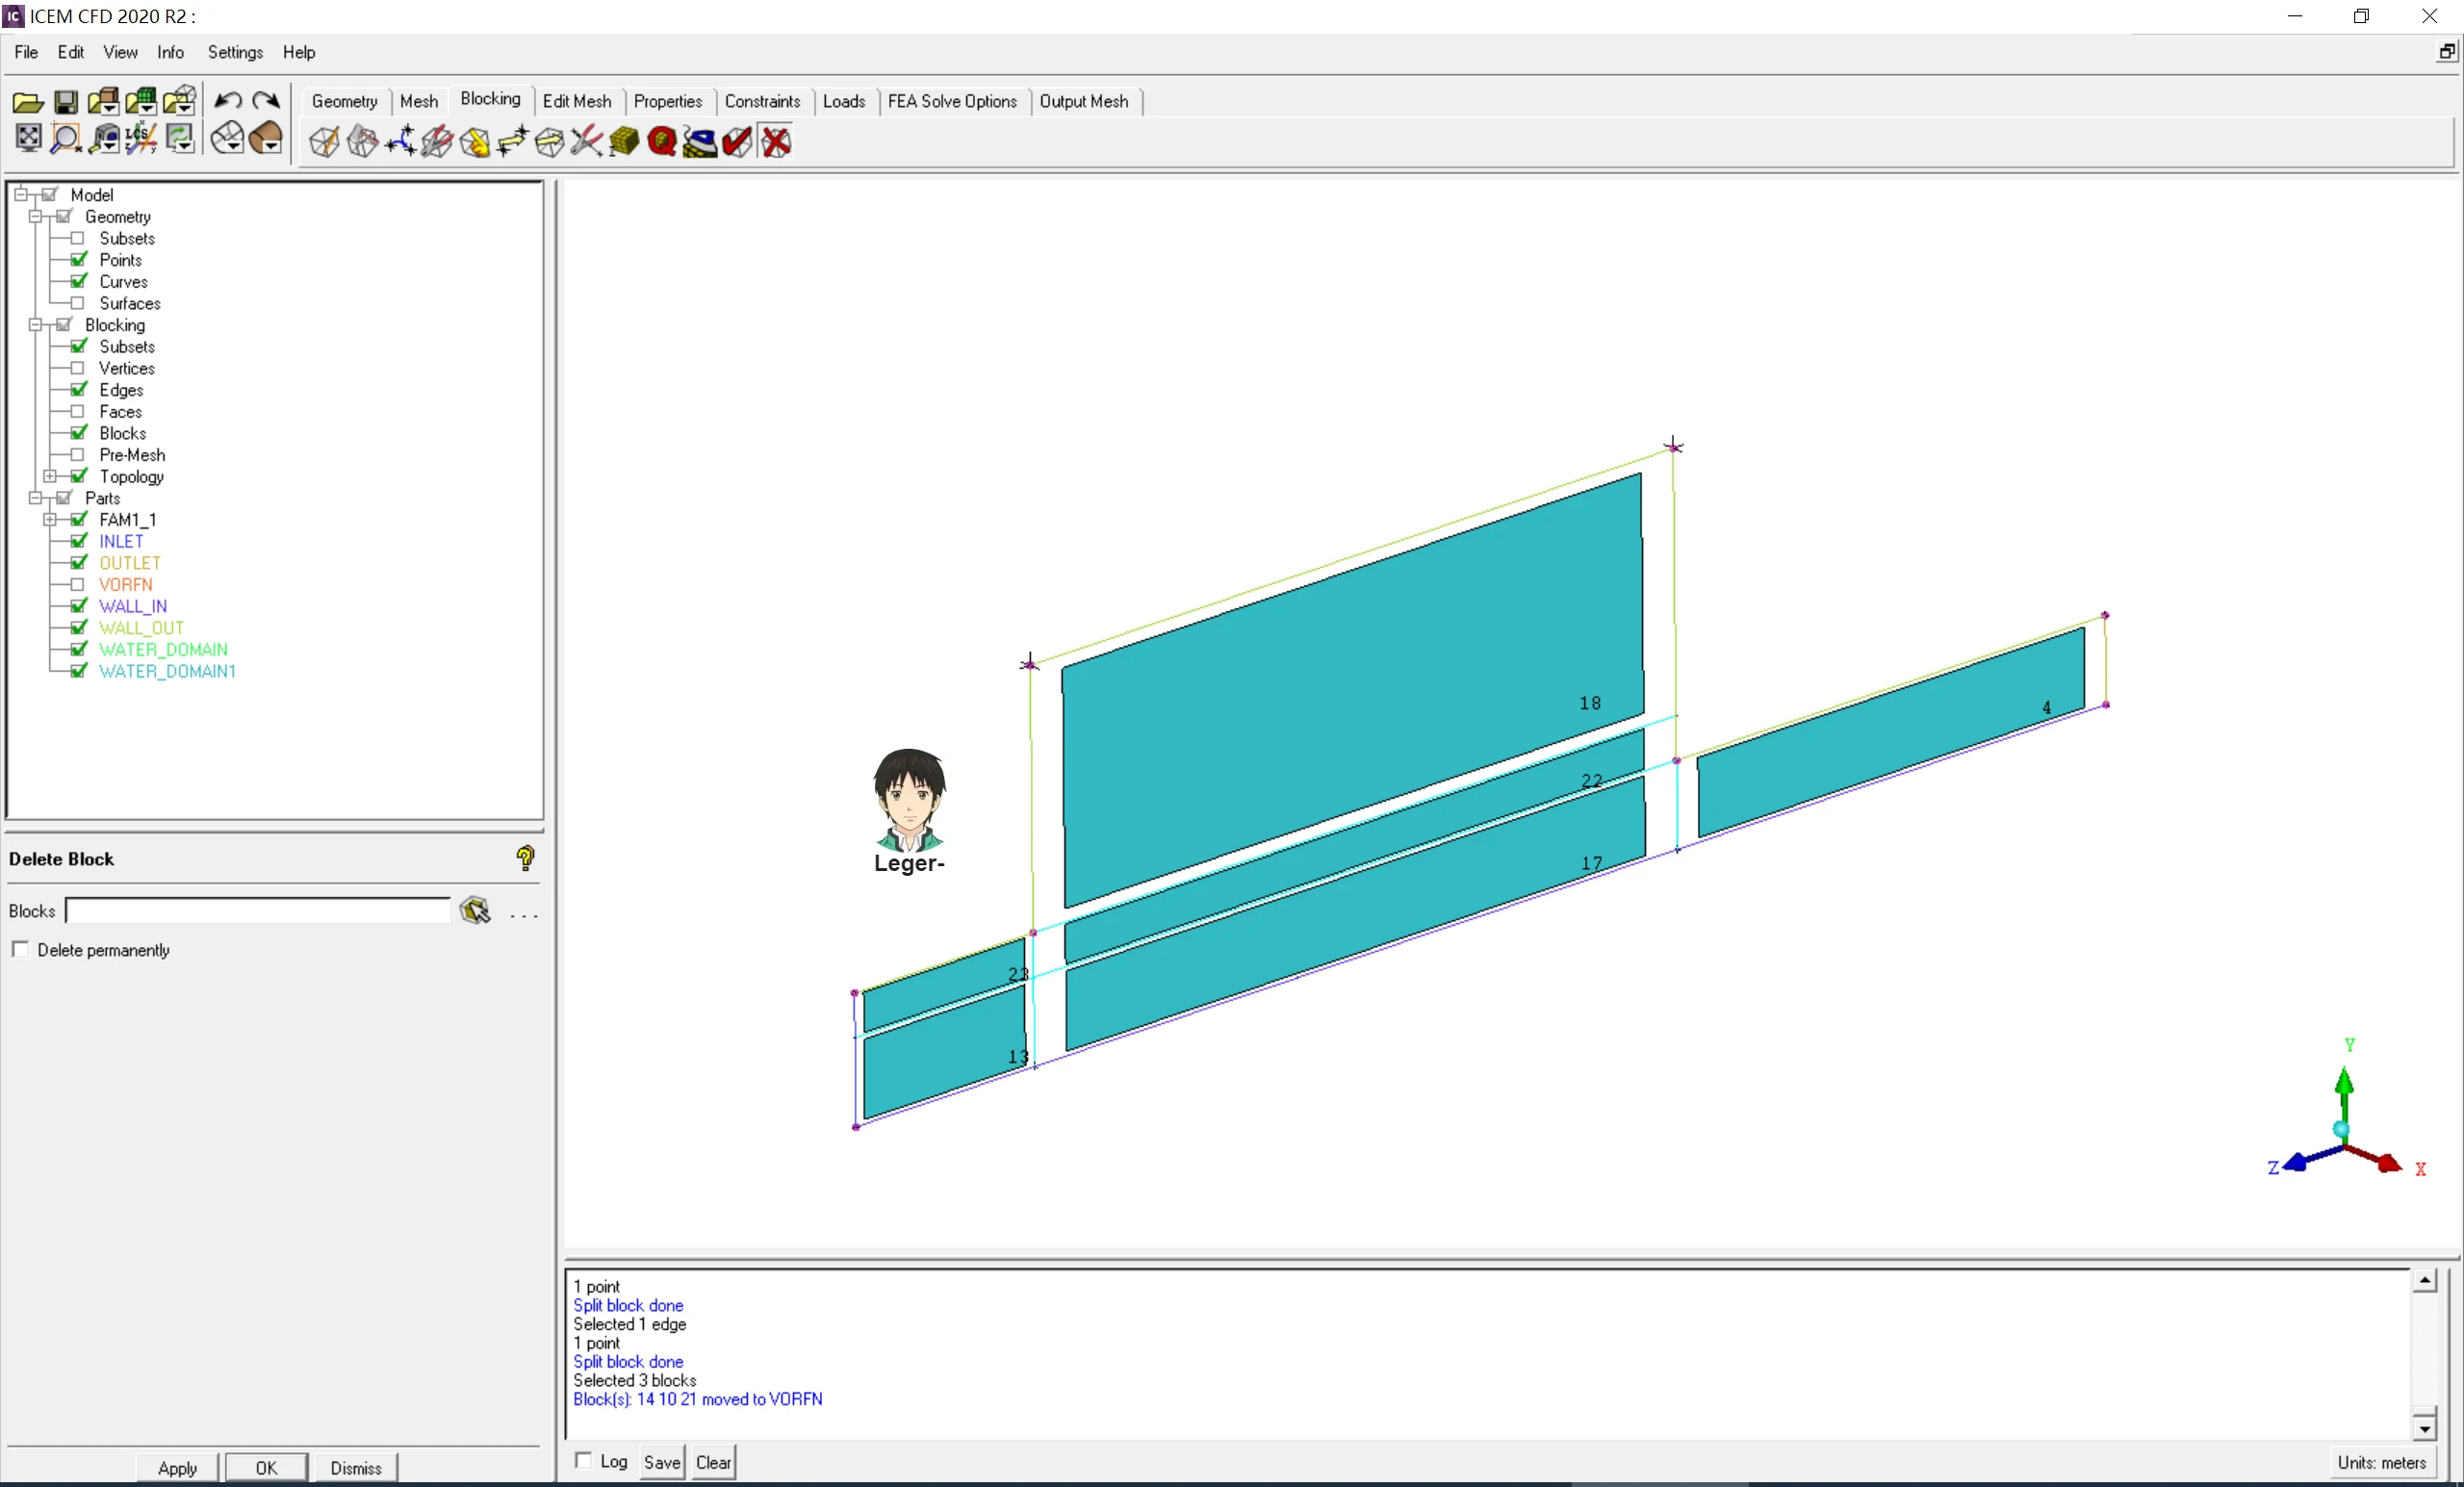This screenshot has height=1487, width=2464.
Task: Click the three-dots button beside Blocks field
Action: pos(524,914)
